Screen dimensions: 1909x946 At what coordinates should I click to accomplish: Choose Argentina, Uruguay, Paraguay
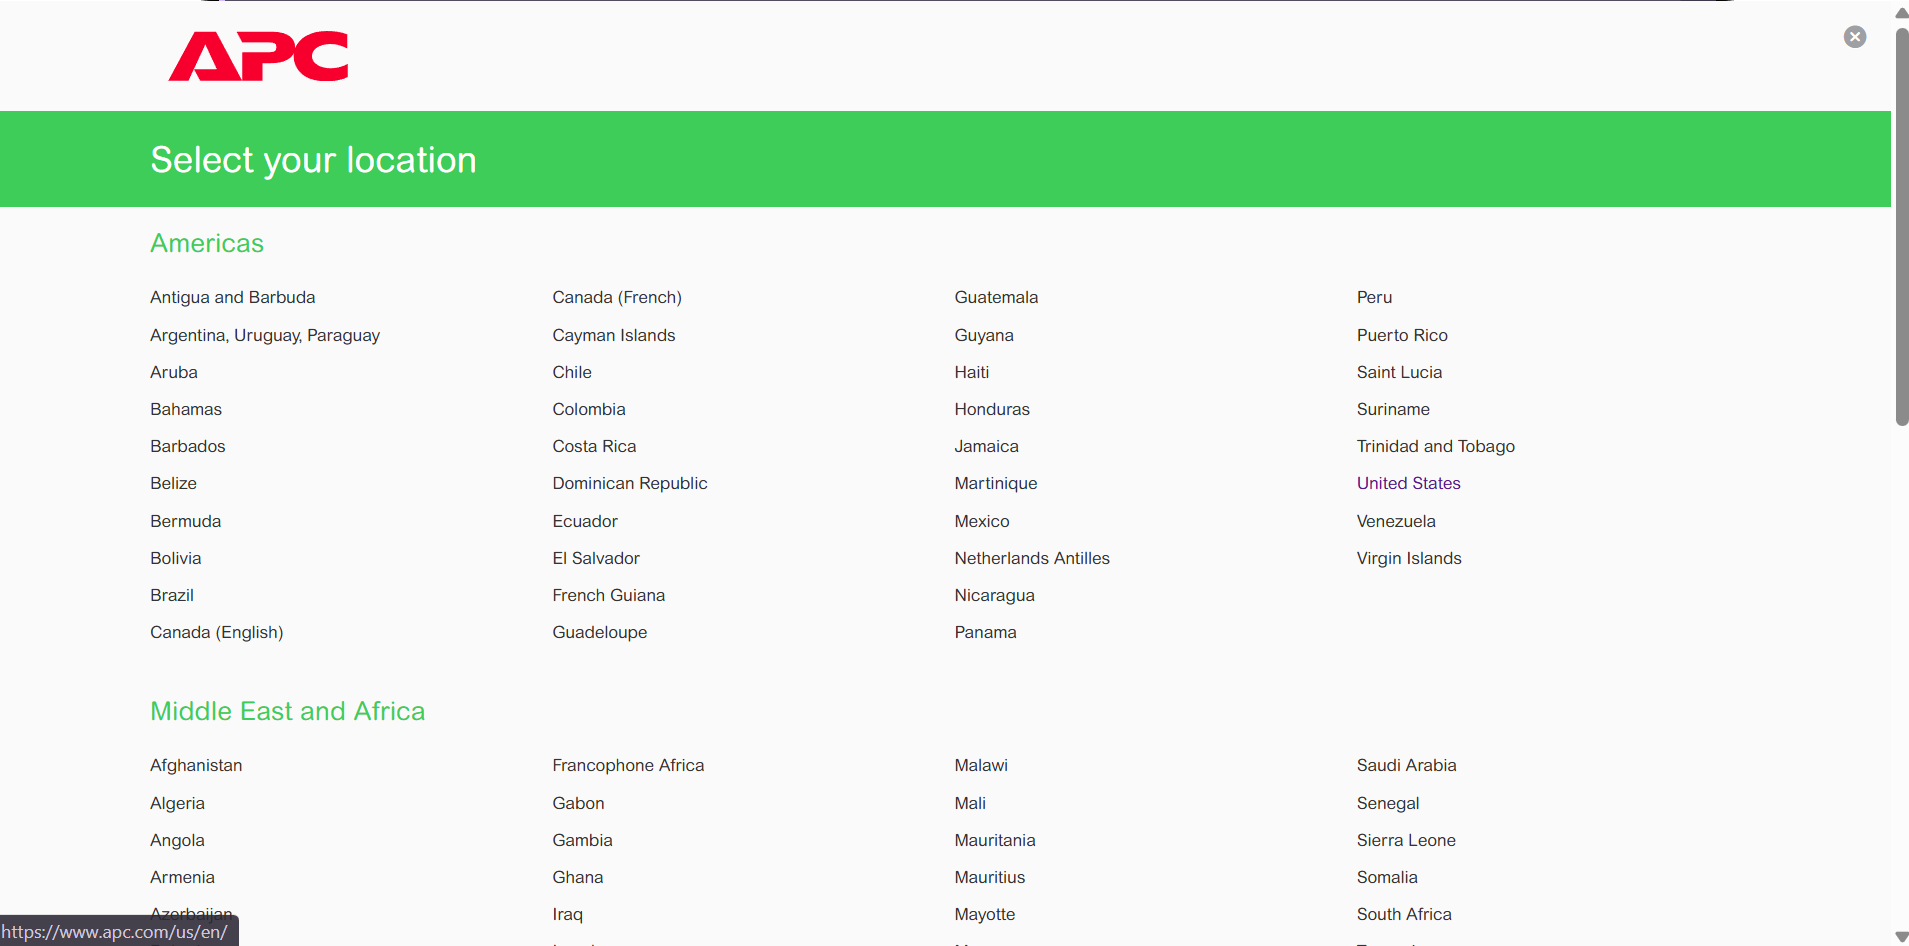[265, 335]
